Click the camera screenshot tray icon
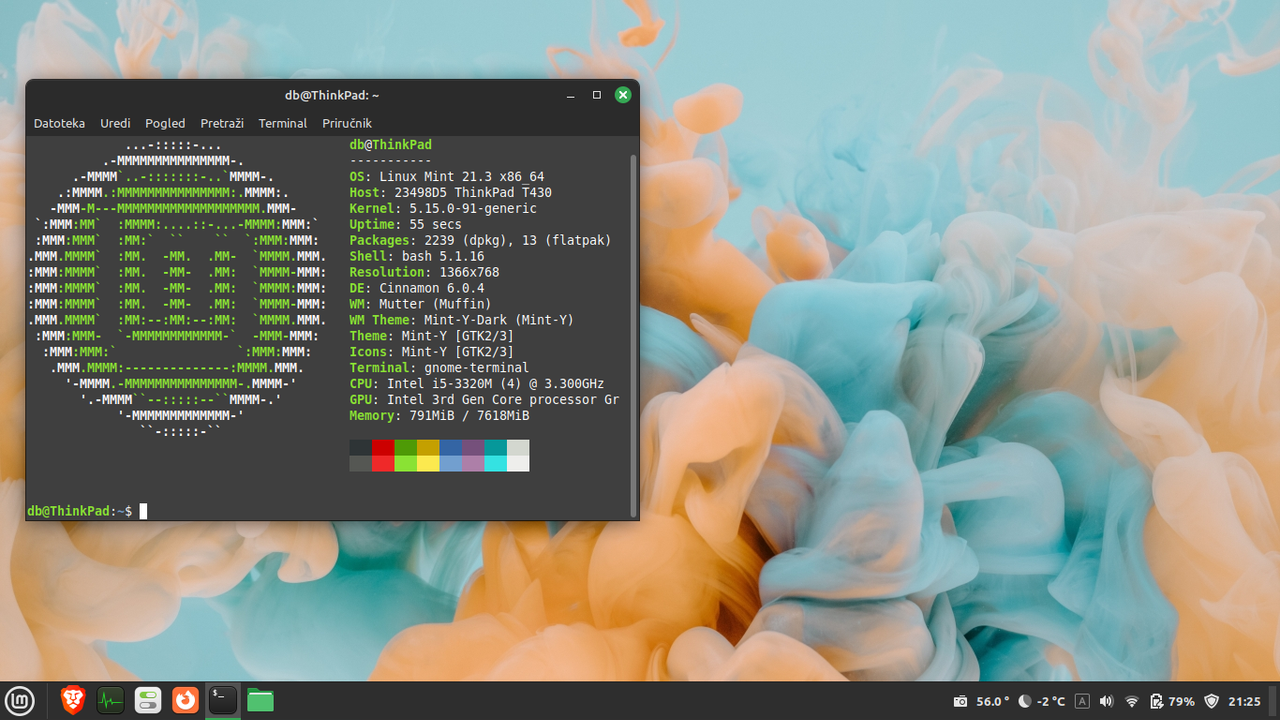Screen dimensions: 1280x720 click(960, 701)
